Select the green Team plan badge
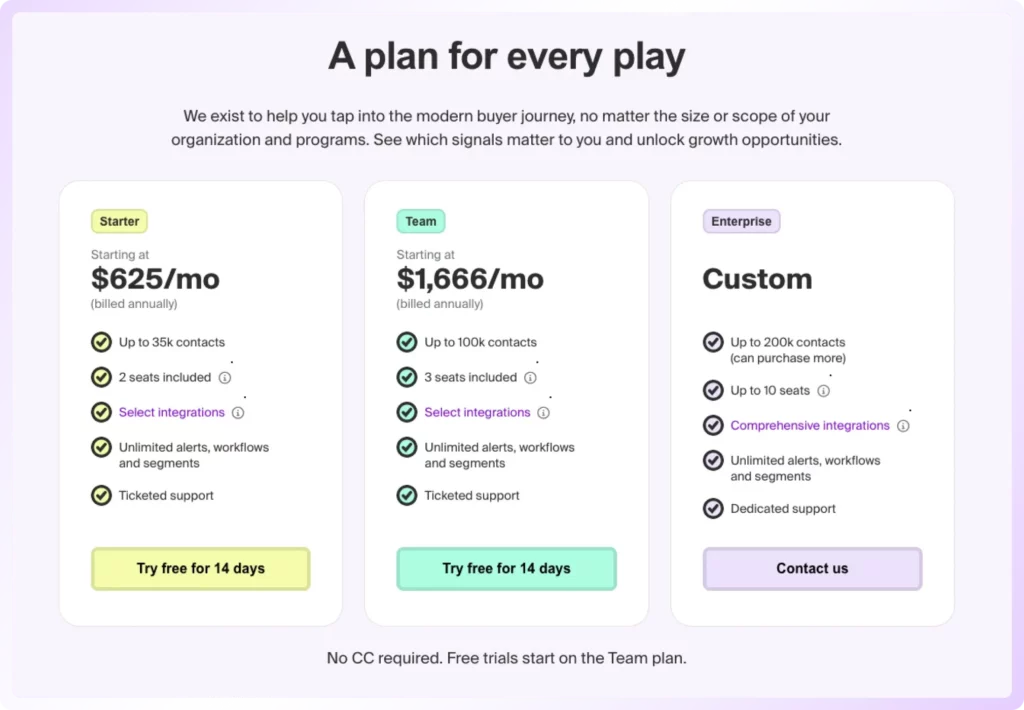Viewport: 1024px width, 710px height. pyautogui.click(x=421, y=221)
